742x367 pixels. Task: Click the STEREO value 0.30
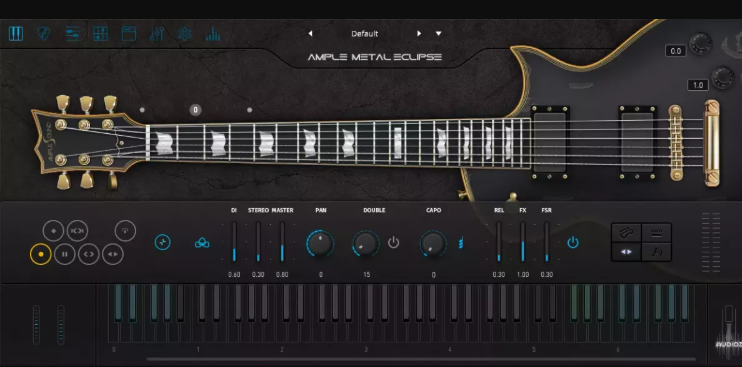click(x=258, y=275)
